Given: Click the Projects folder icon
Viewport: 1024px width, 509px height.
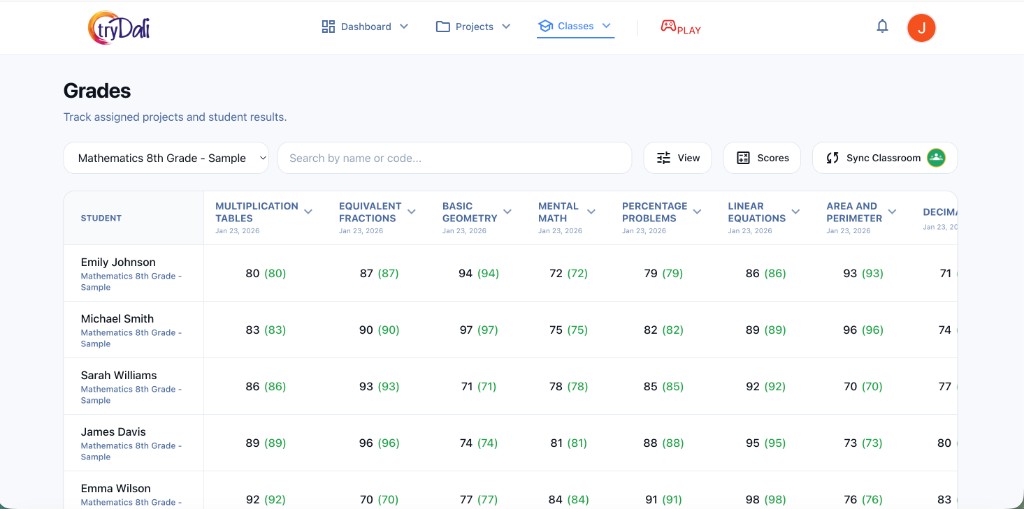Looking at the screenshot, I should 443,27.
